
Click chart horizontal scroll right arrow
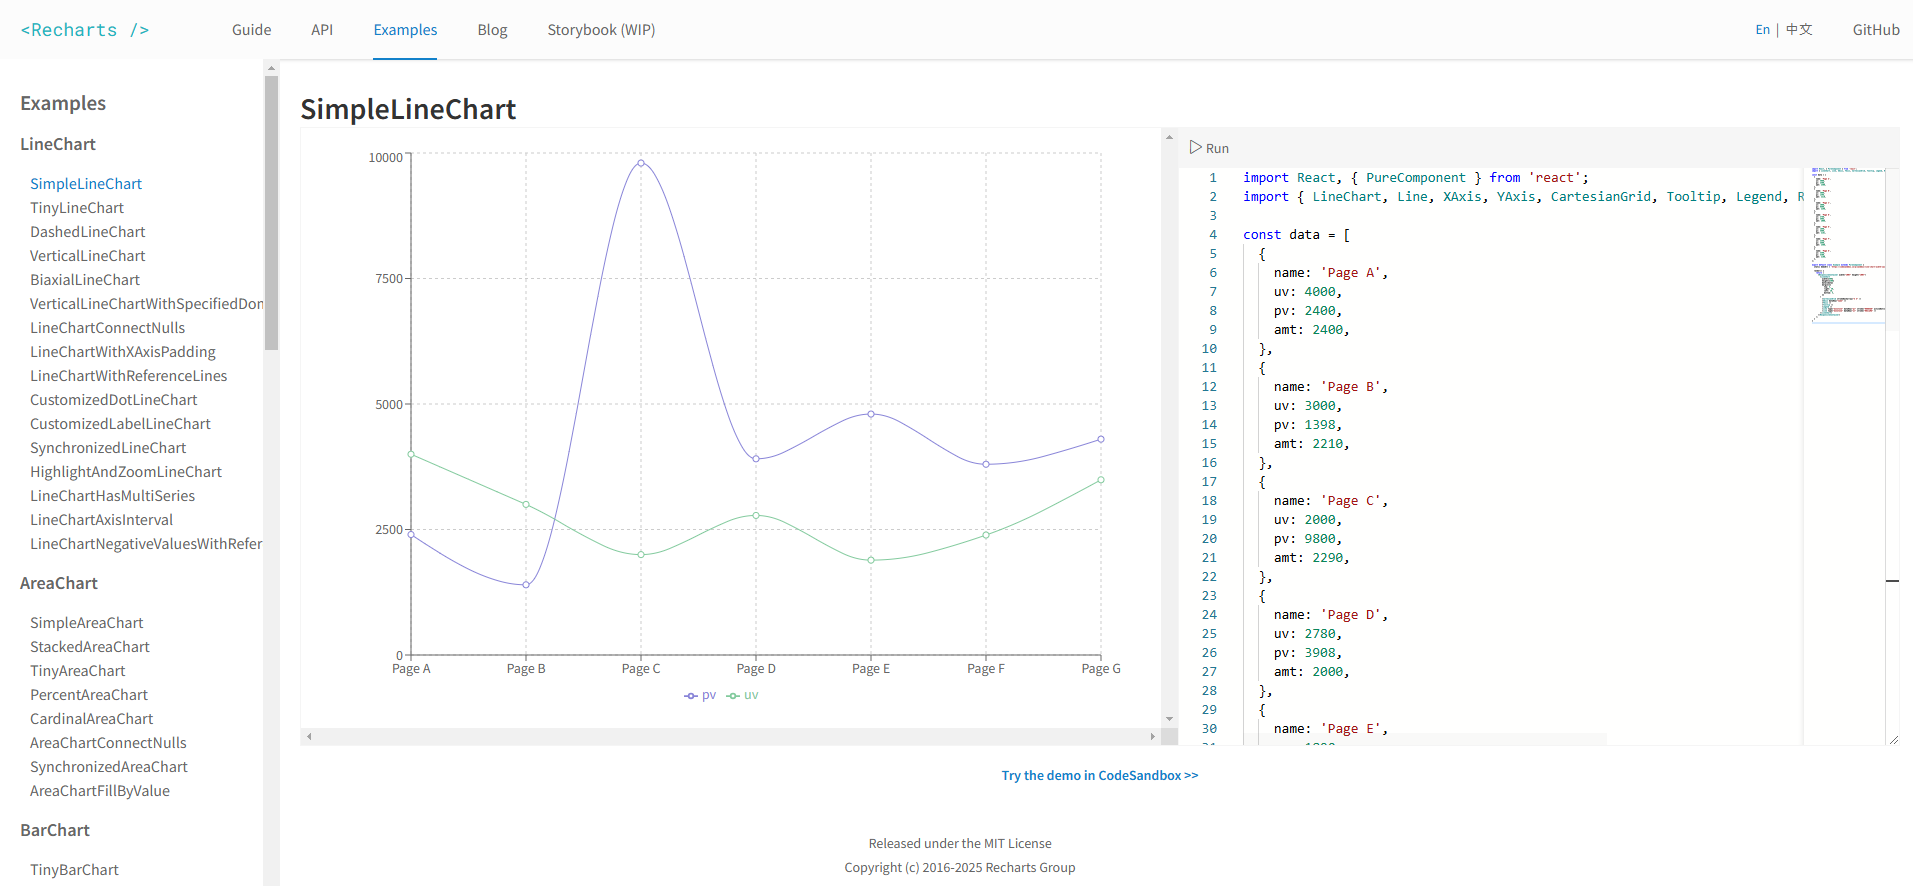[1152, 736]
